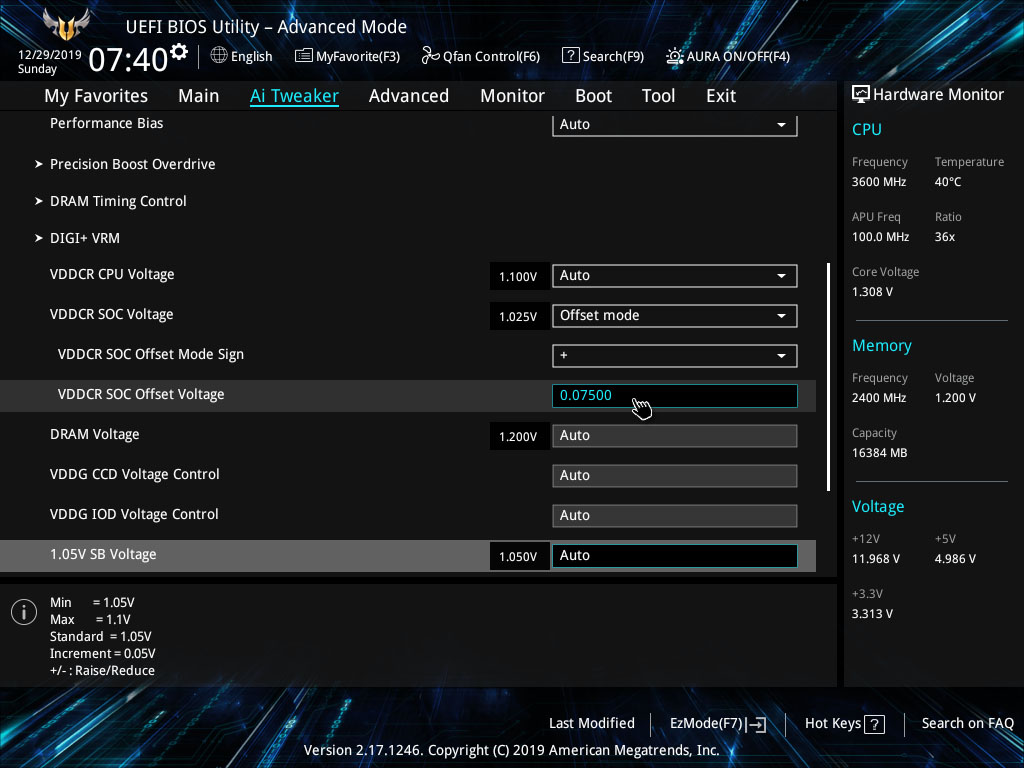Open the Exit tab
Image resolution: width=1024 pixels, height=768 pixels.
click(721, 96)
